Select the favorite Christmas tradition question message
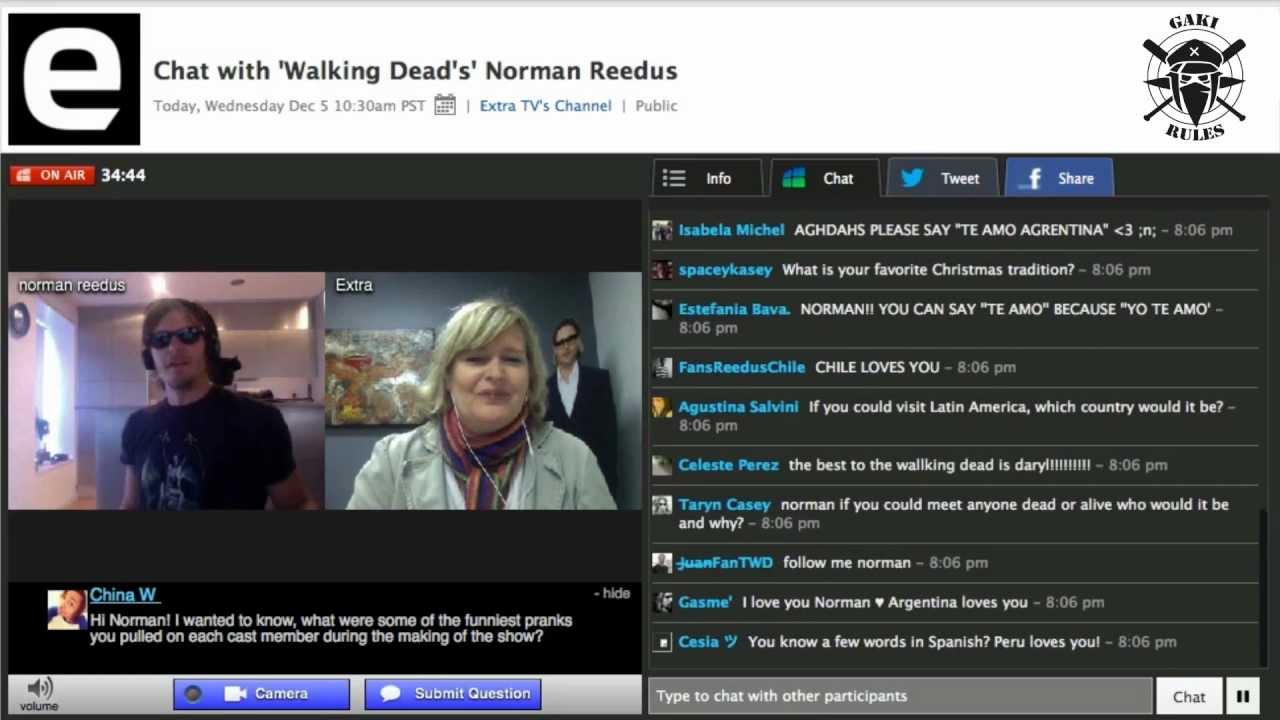 (x=928, y=270)
